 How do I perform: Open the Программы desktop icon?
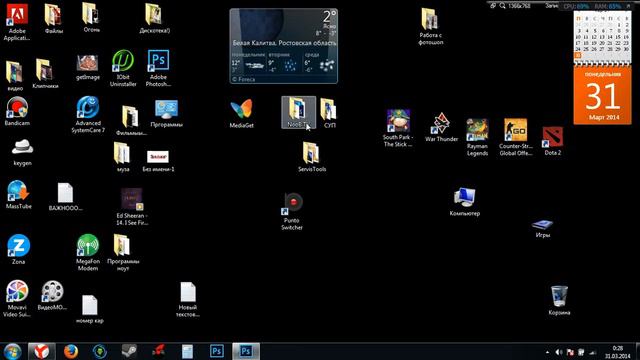166,114
